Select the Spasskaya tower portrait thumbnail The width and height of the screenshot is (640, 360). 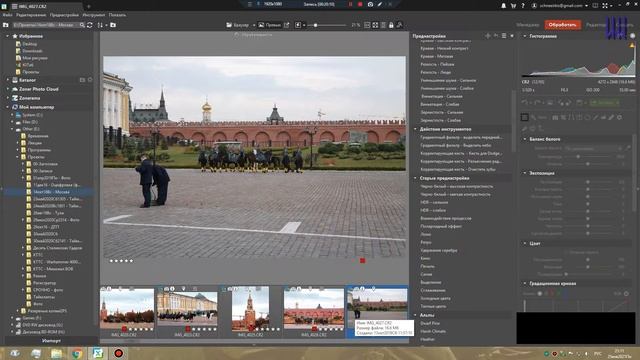coord(250,308)
